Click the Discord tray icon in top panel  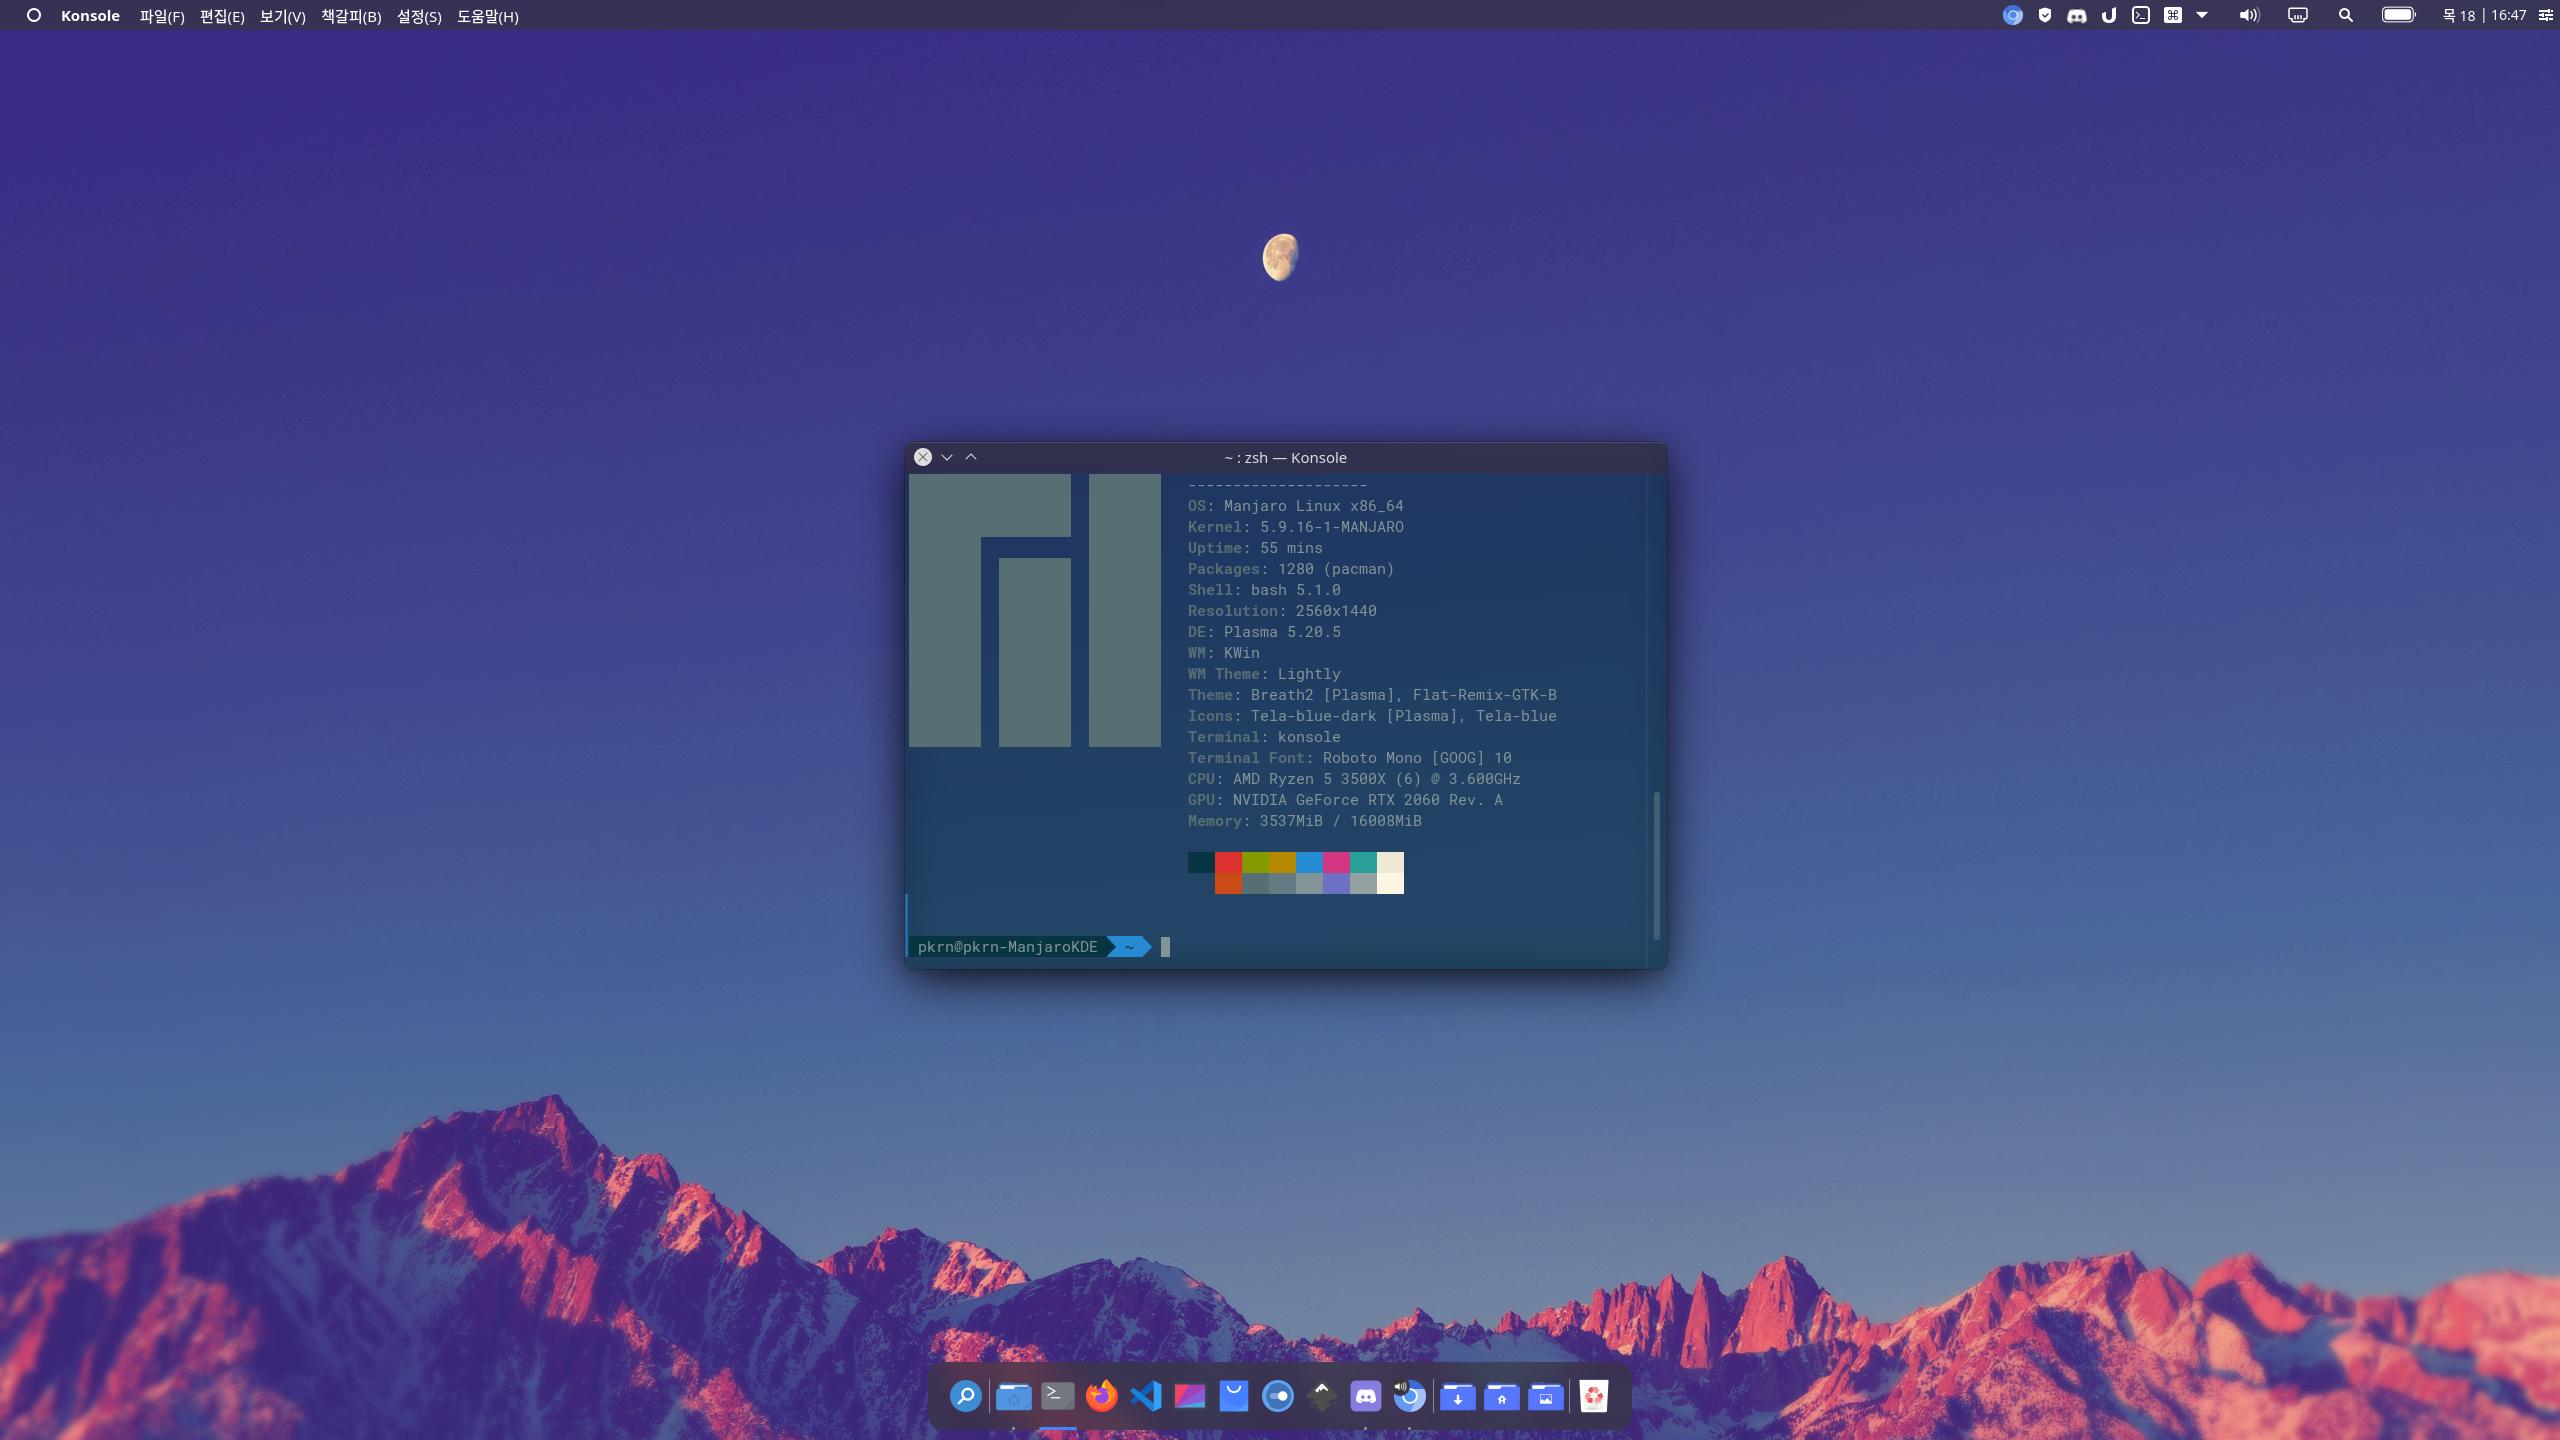[x=2077, y=15]
